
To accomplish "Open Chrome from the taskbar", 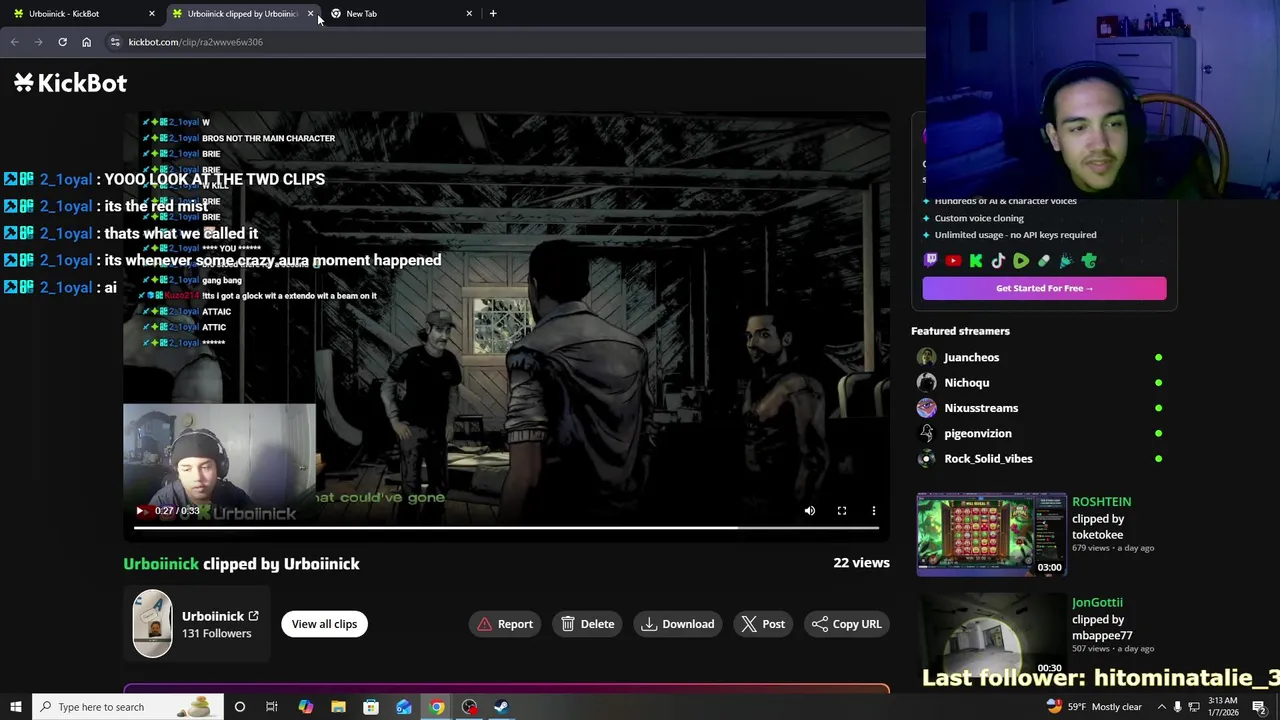I will [x=437, y=707].
